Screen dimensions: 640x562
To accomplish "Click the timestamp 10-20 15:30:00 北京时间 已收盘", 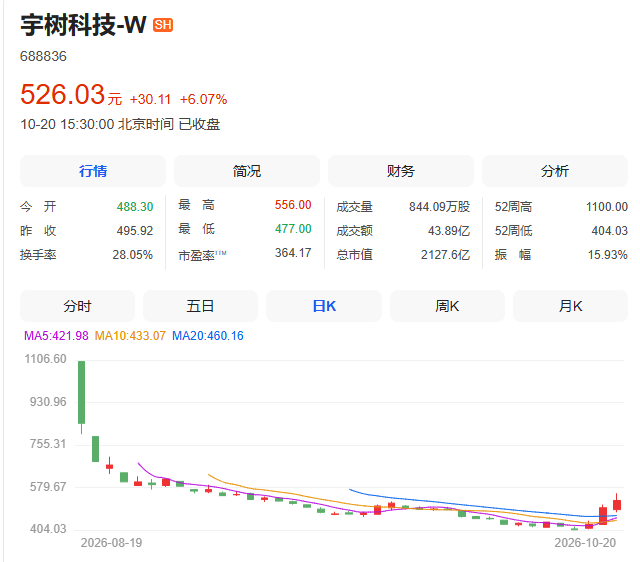I will tap(120, 124).
